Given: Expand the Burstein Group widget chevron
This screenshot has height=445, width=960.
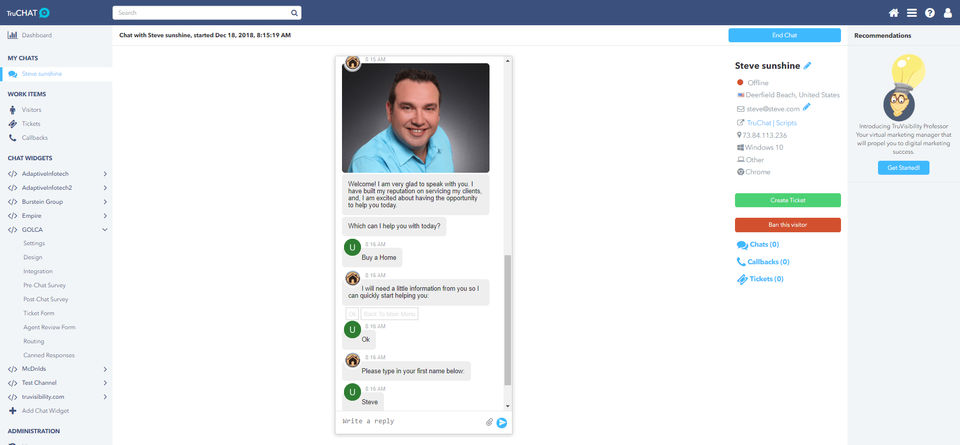Looking at the screenshot, I should (105, 202).
